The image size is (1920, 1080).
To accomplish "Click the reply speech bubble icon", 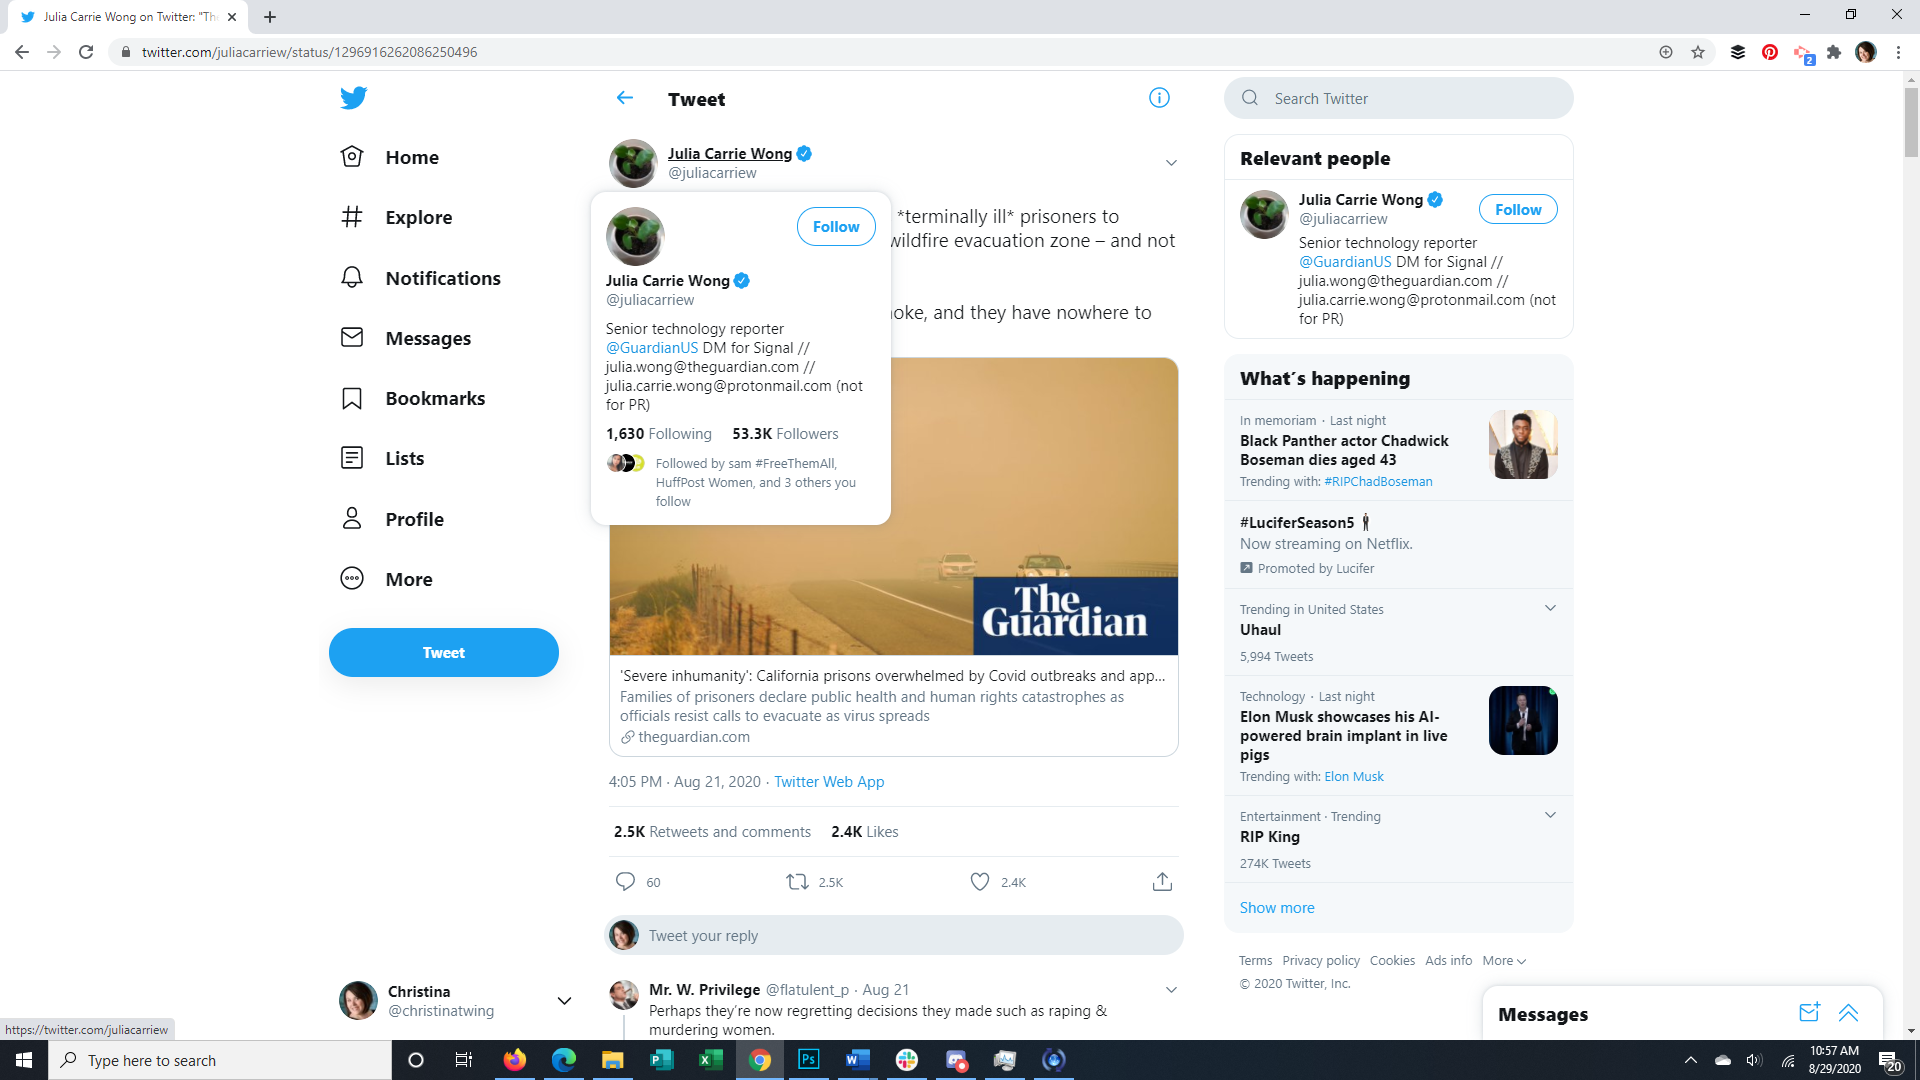I will point(625,882).
